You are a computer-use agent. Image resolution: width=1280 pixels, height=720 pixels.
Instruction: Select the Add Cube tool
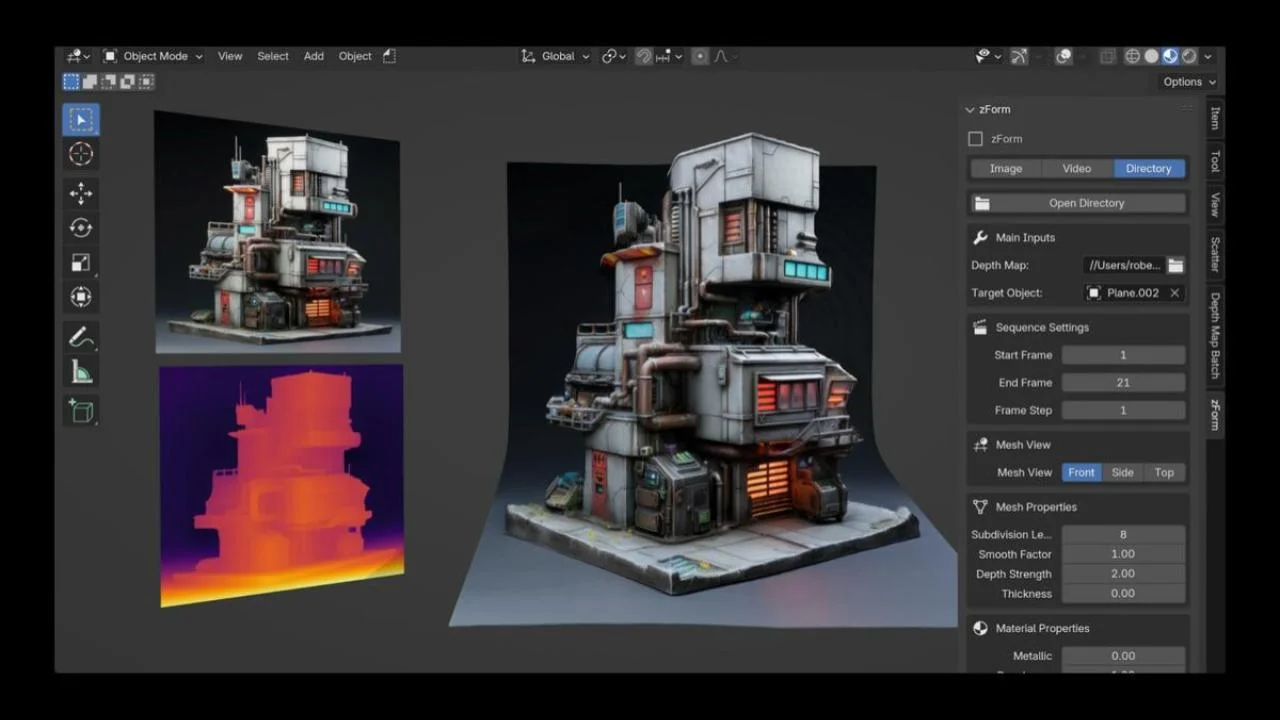81,410
